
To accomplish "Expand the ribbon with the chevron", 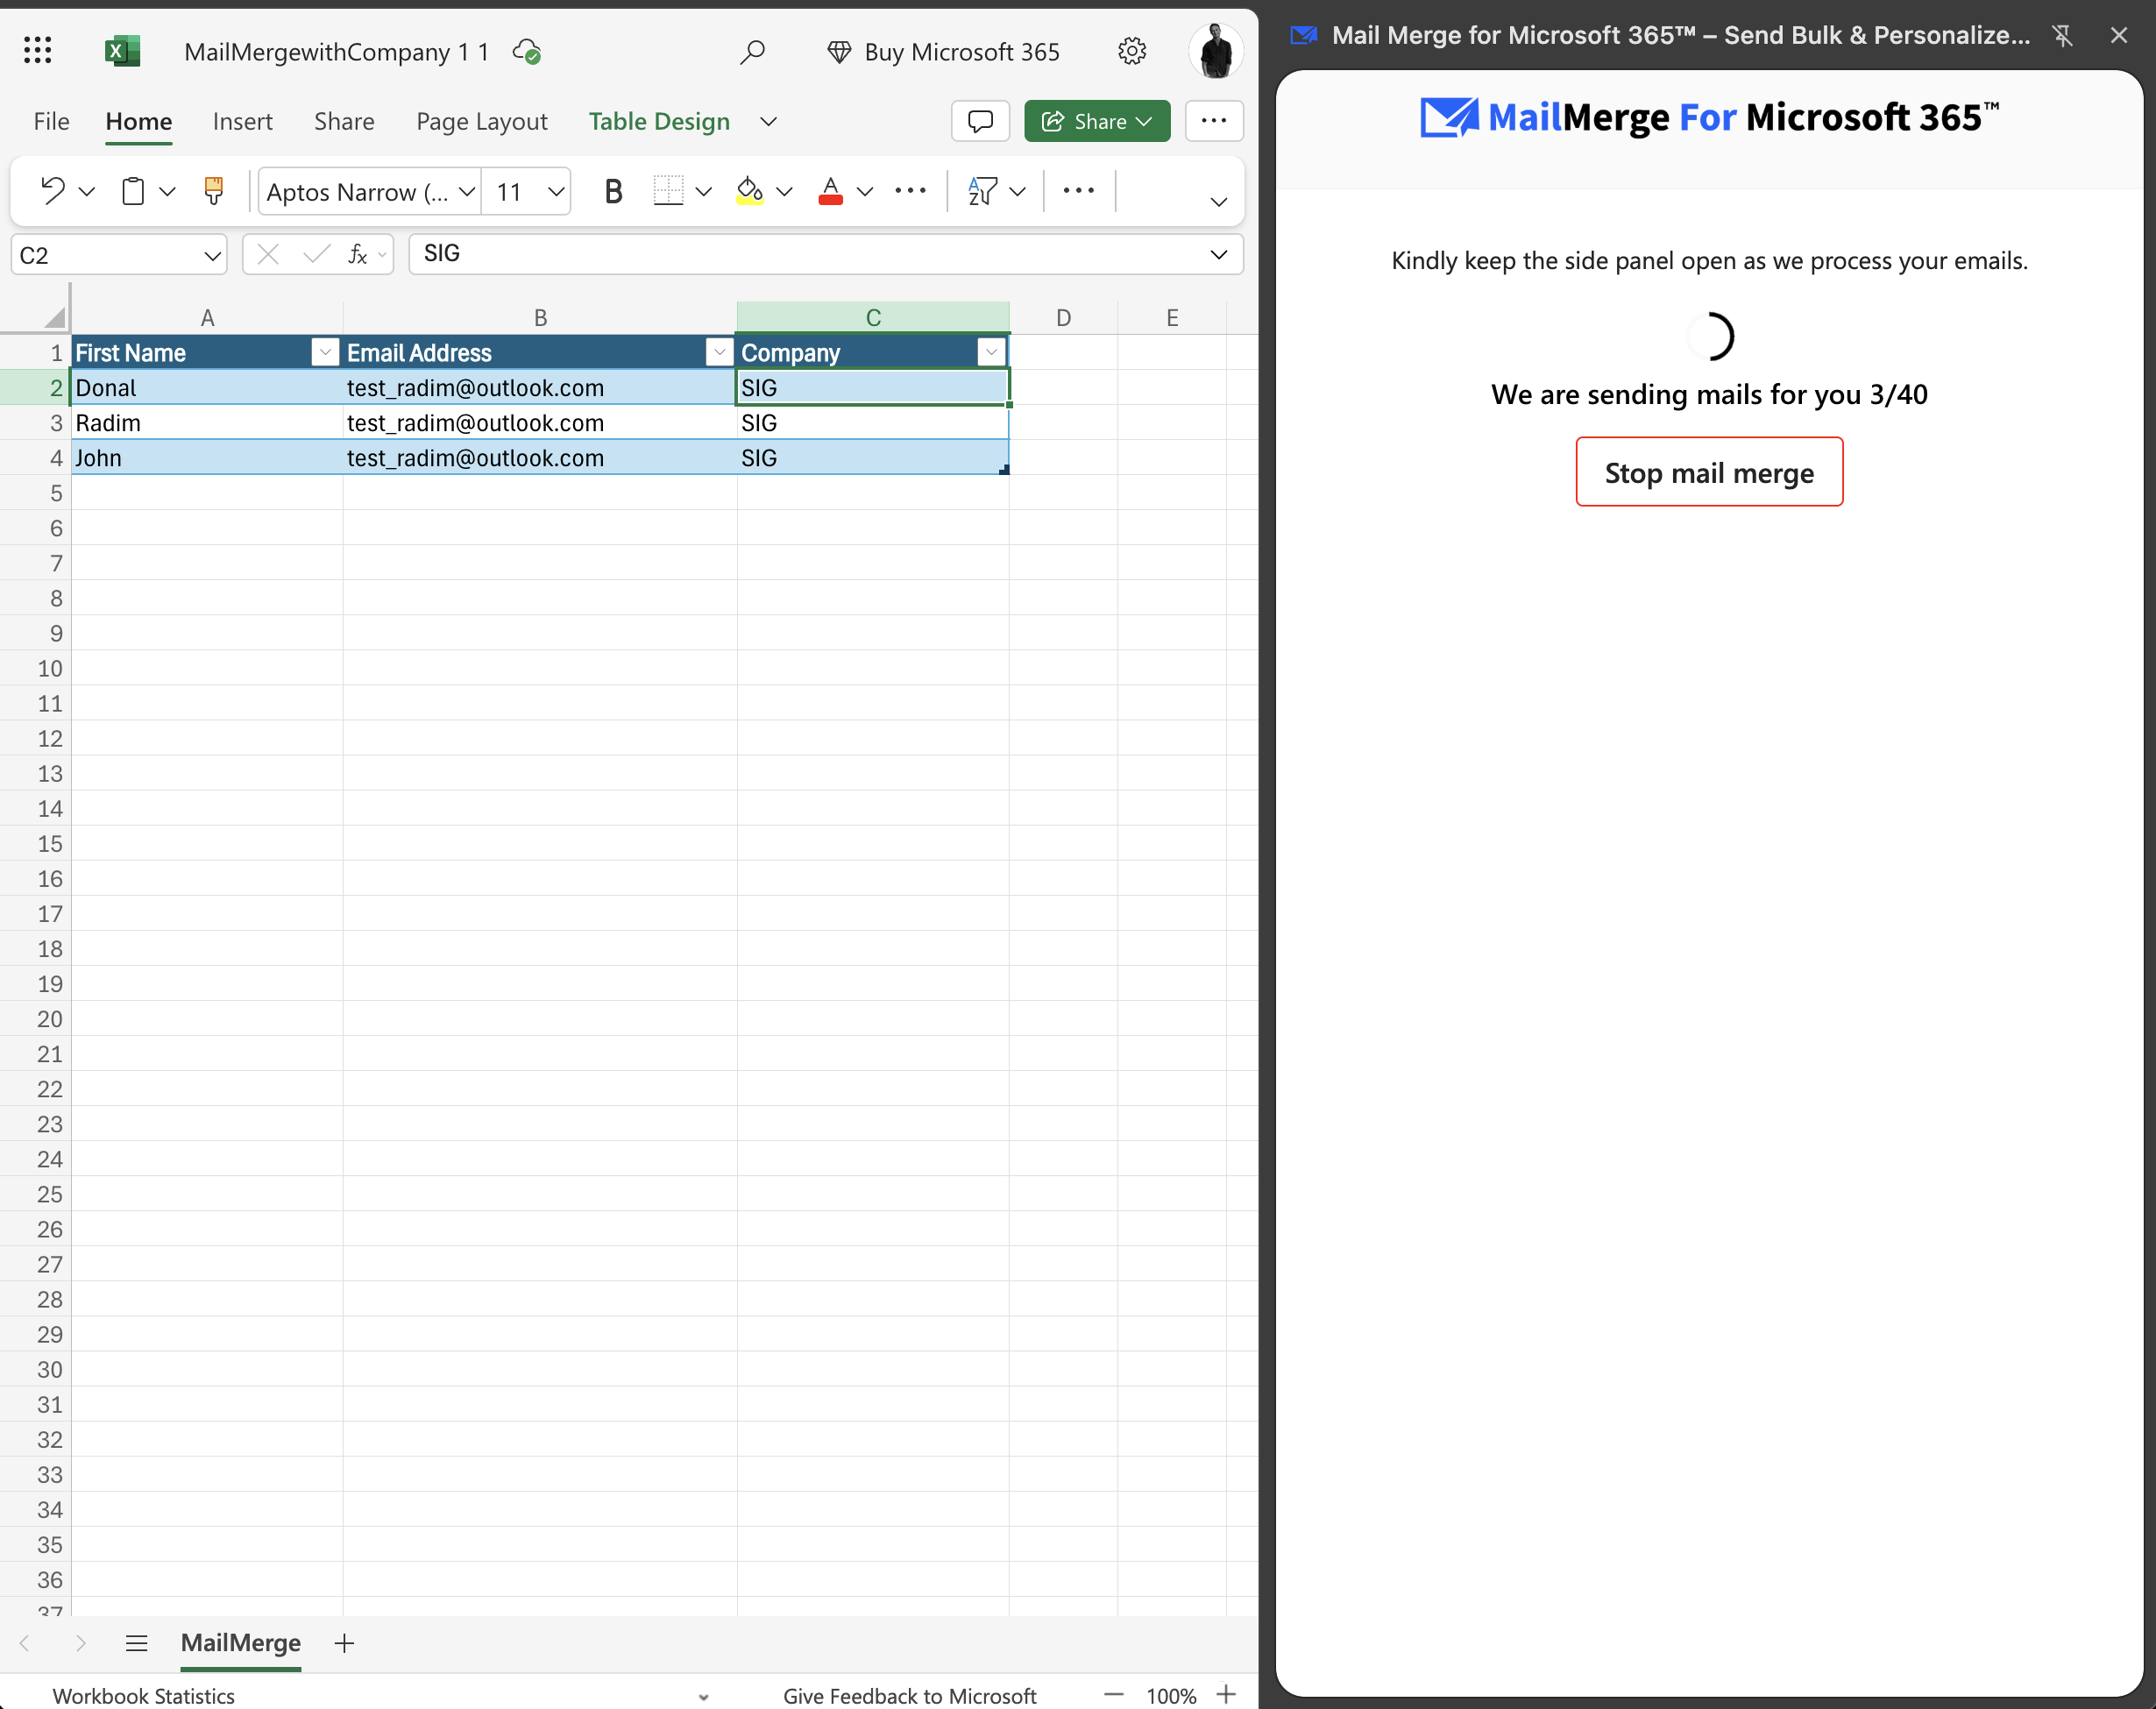I will point(1219,202).
